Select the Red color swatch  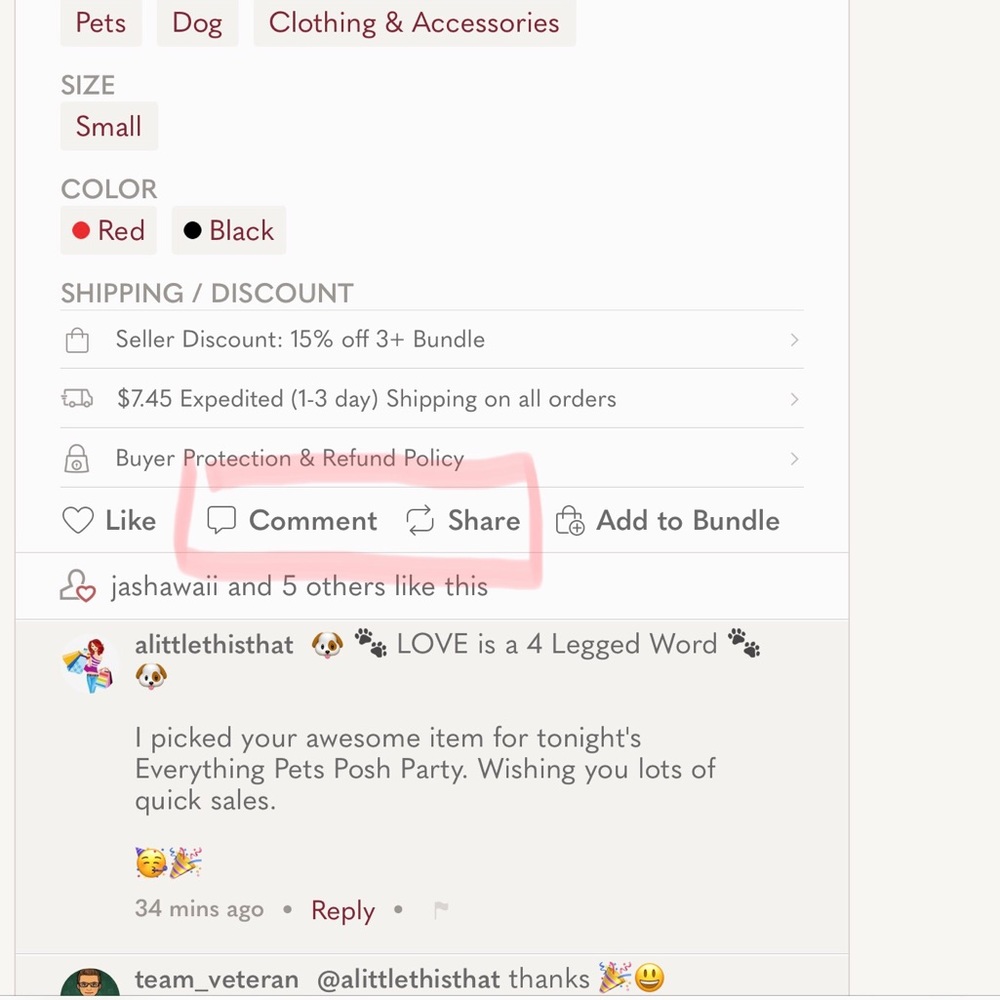click(x=108, y=230)
